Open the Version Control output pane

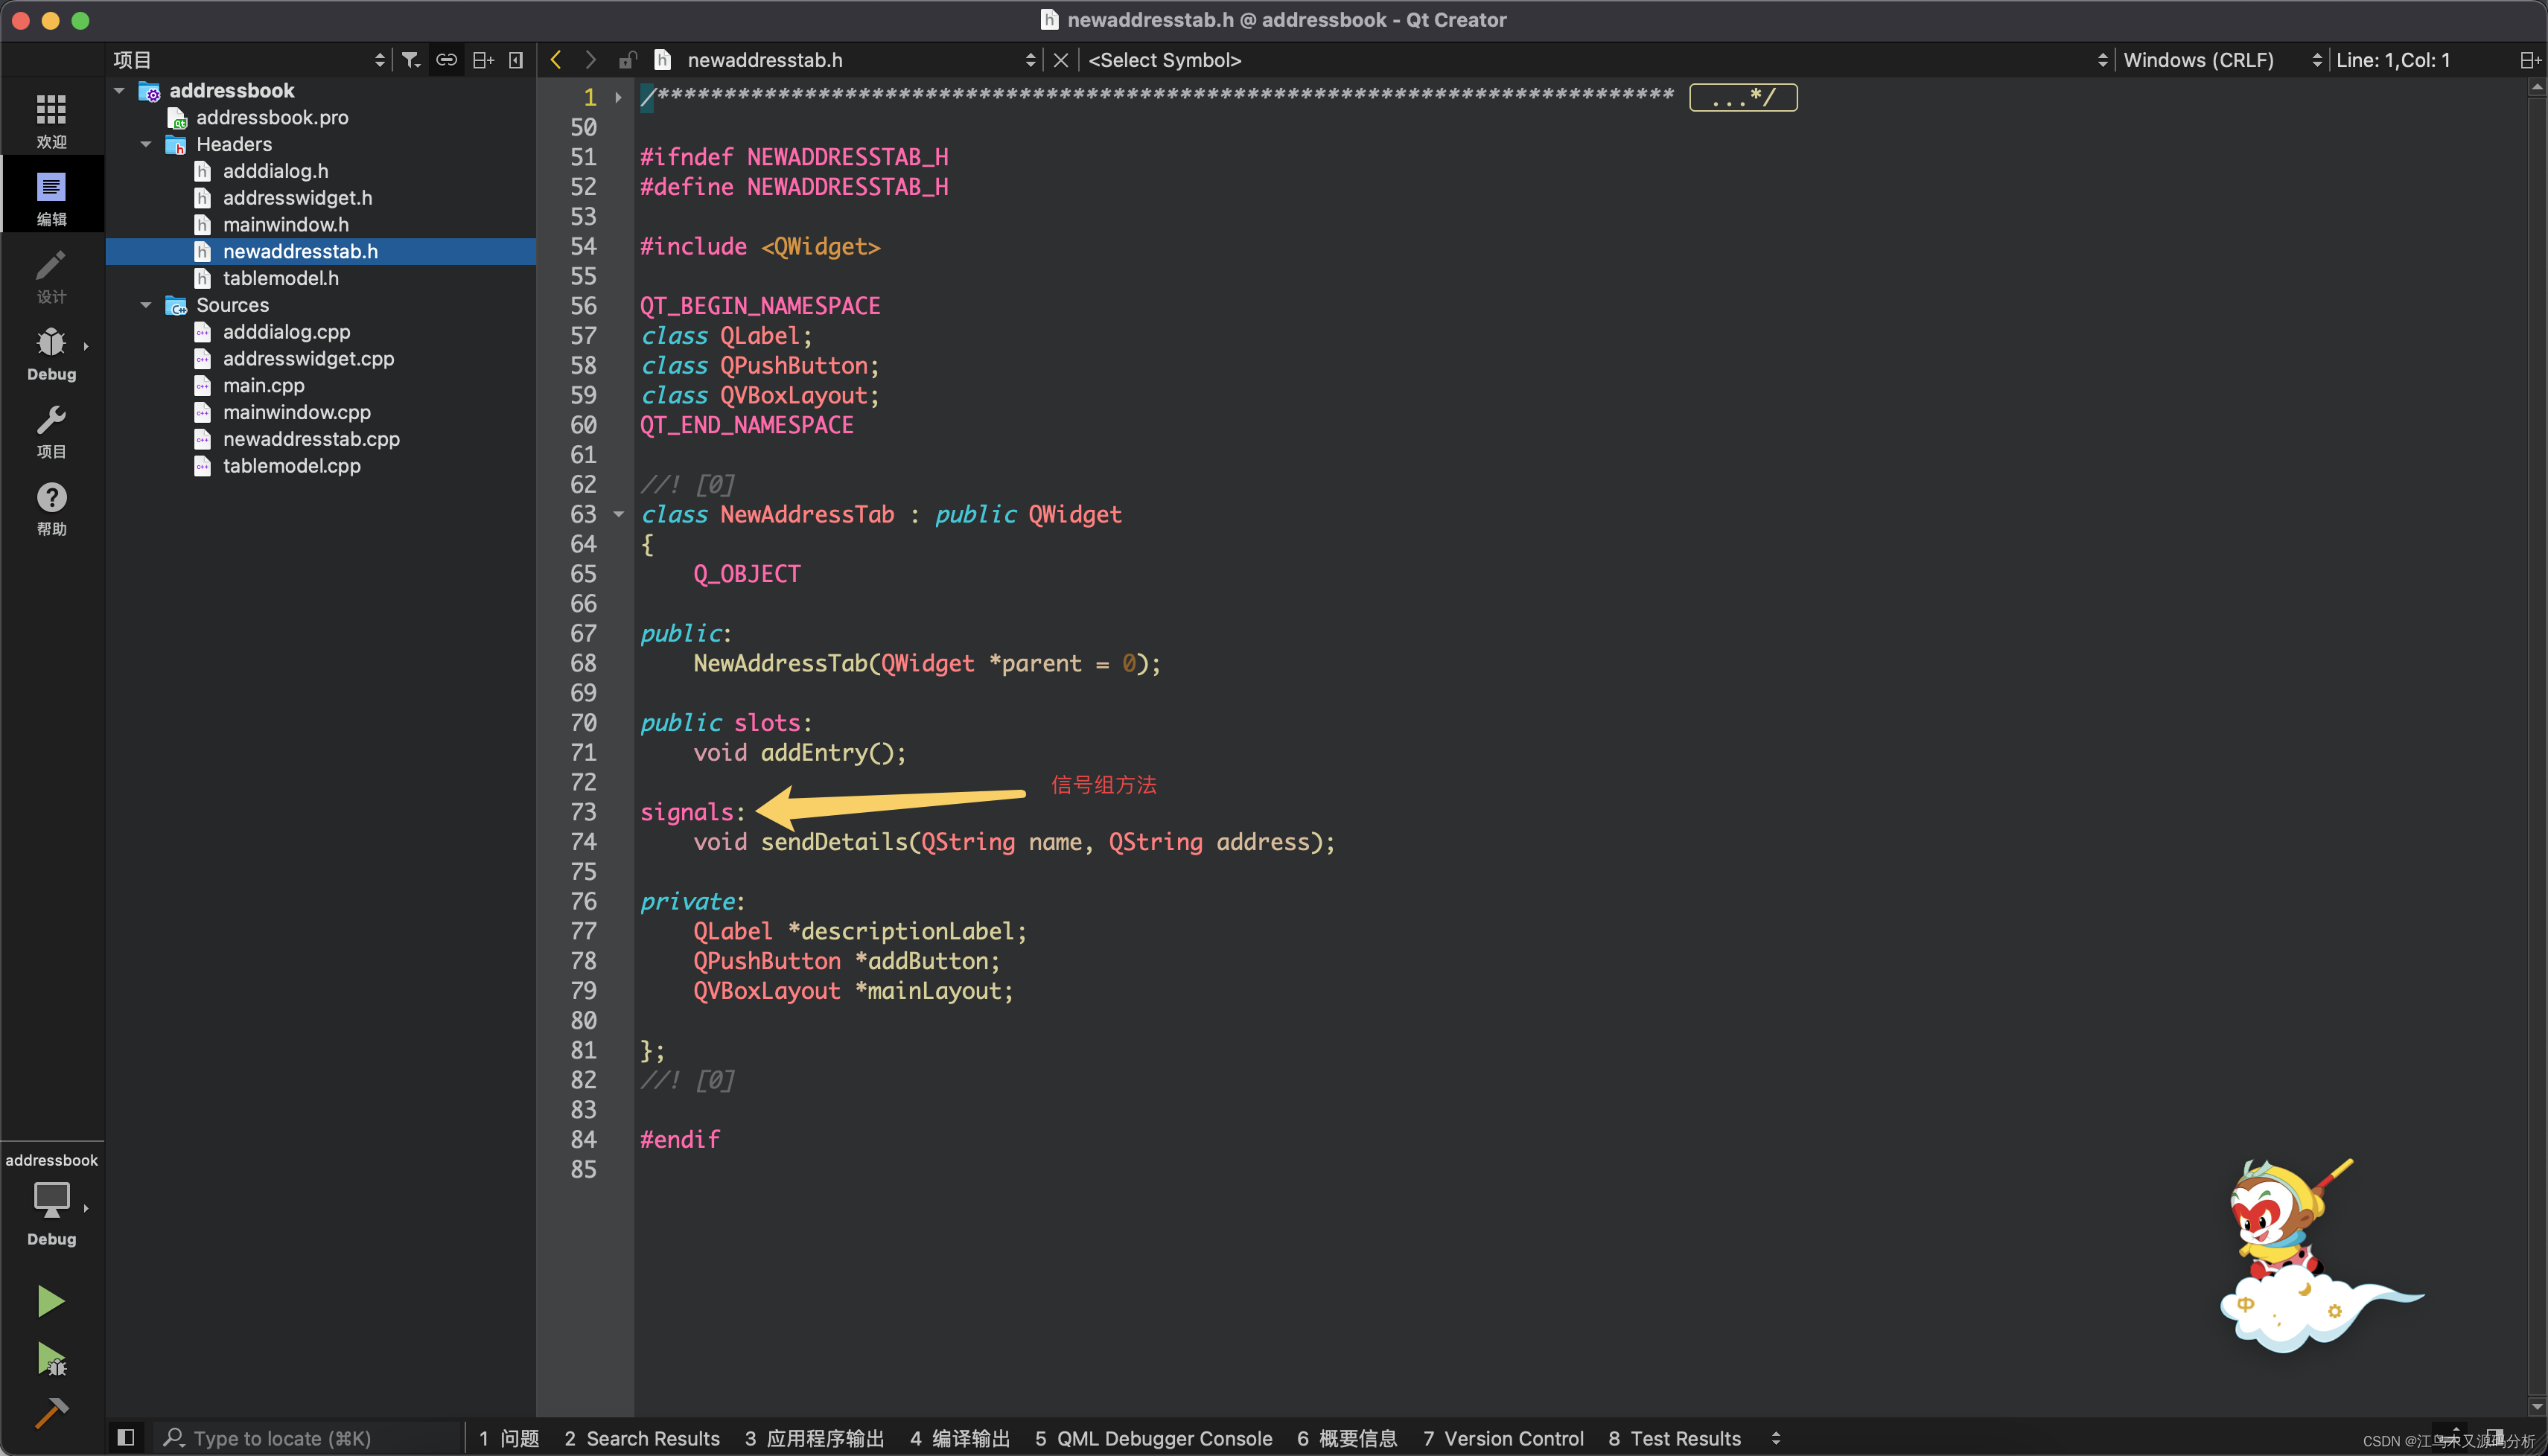click(1503, 1438)
